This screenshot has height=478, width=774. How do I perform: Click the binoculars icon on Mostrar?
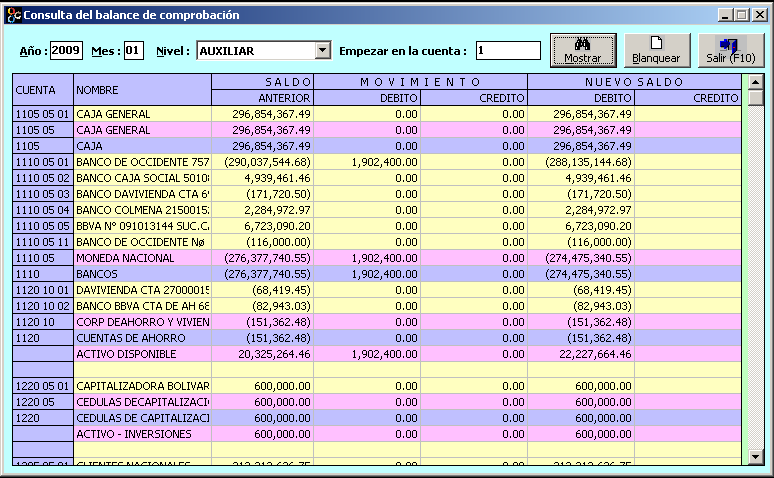pyautogui.click(x=582, y=44)
